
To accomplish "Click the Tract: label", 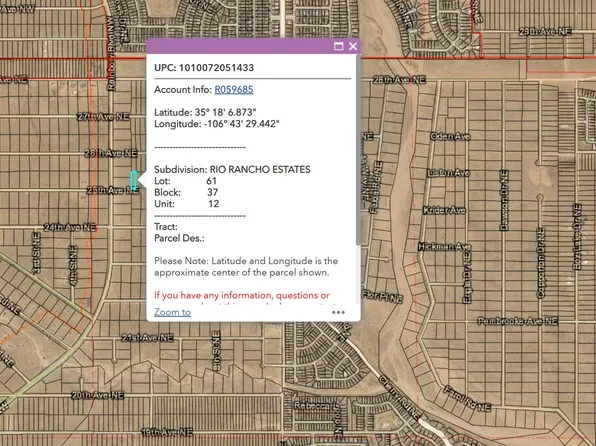I will (x=166, y=227).
